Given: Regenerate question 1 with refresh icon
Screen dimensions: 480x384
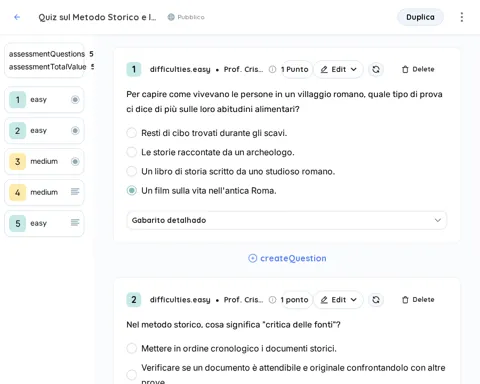Looking at the screenshot, I should pyautogui.click(x=376, y=69).
